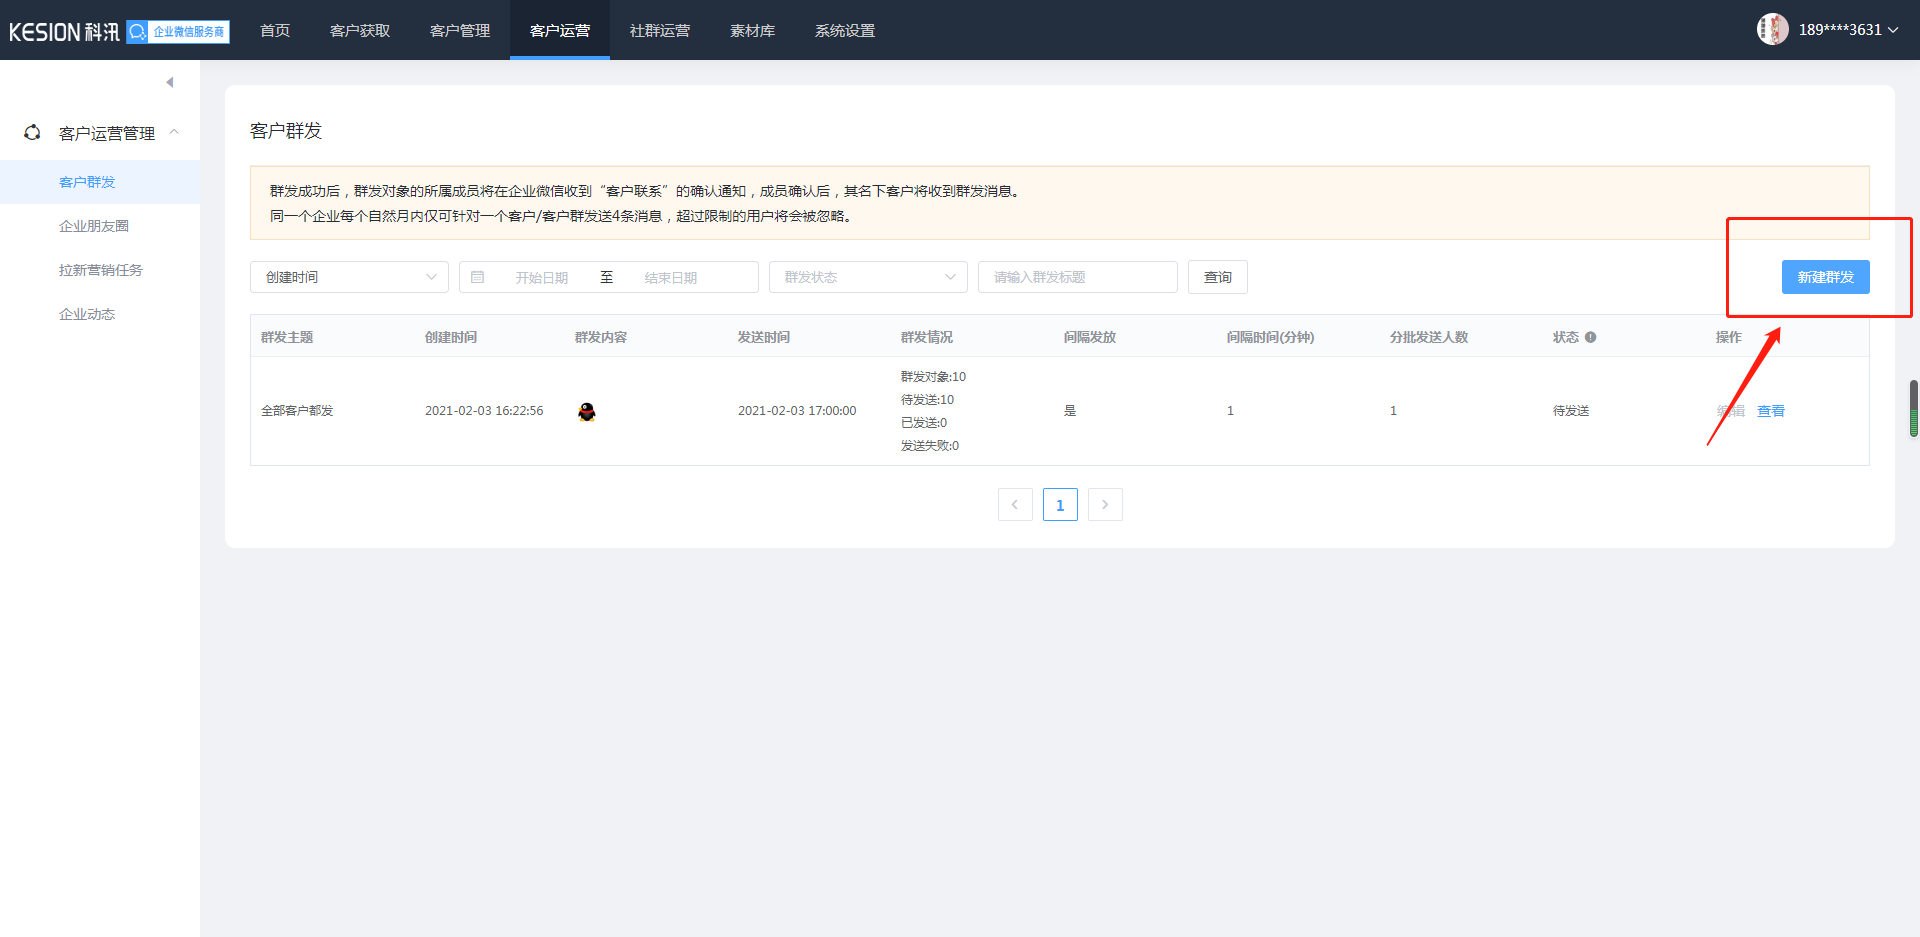Screen dimensions: 1920x937
Task: Click the 查看 link in the row
Action: pyautogui.click(x=1770, y=411)
